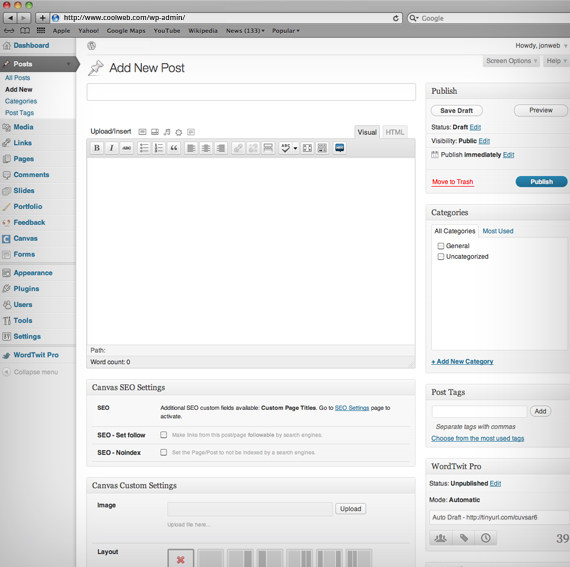Switch to Most Used categories tab
This screenshot has height=567, width=570.
498,231
